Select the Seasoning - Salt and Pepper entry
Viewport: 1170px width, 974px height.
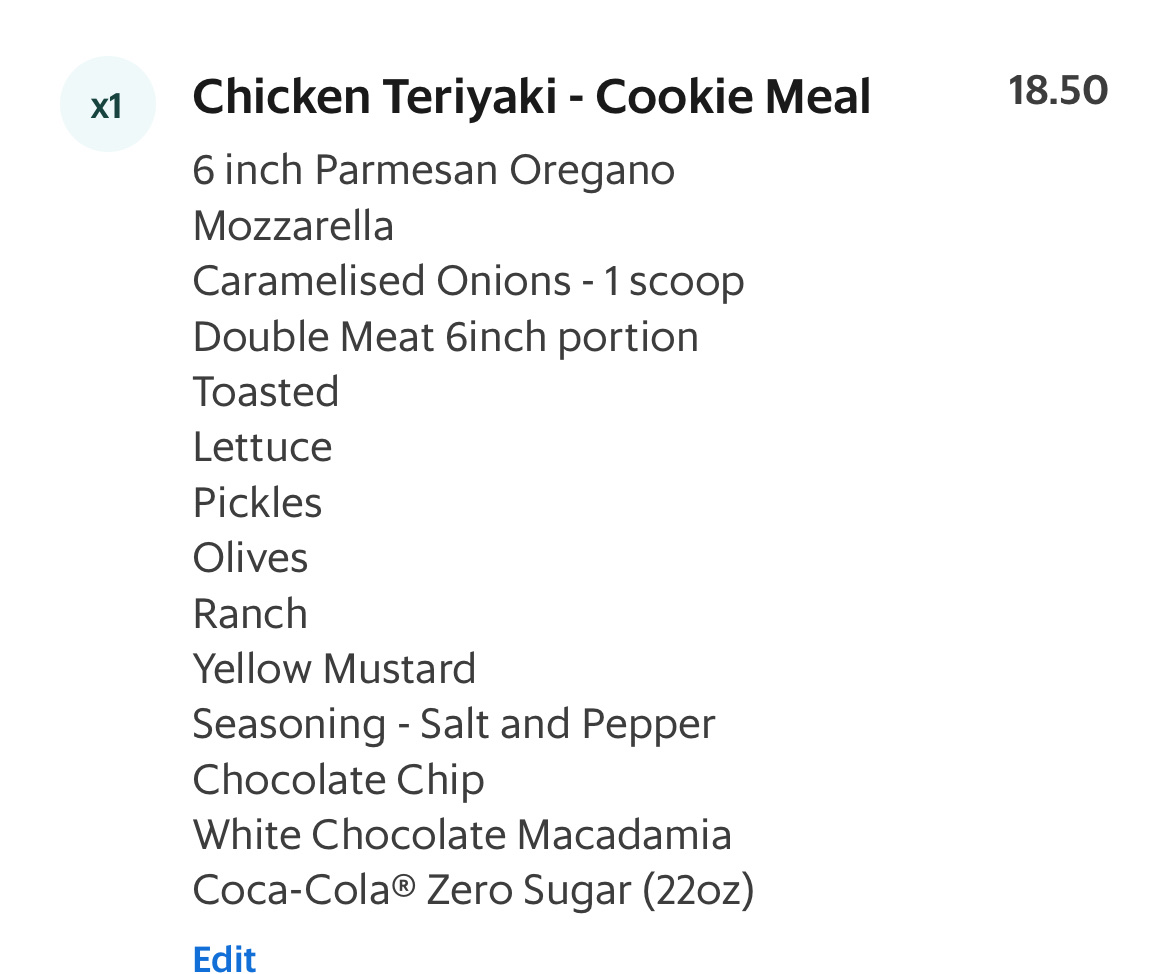tap(453, 724)
